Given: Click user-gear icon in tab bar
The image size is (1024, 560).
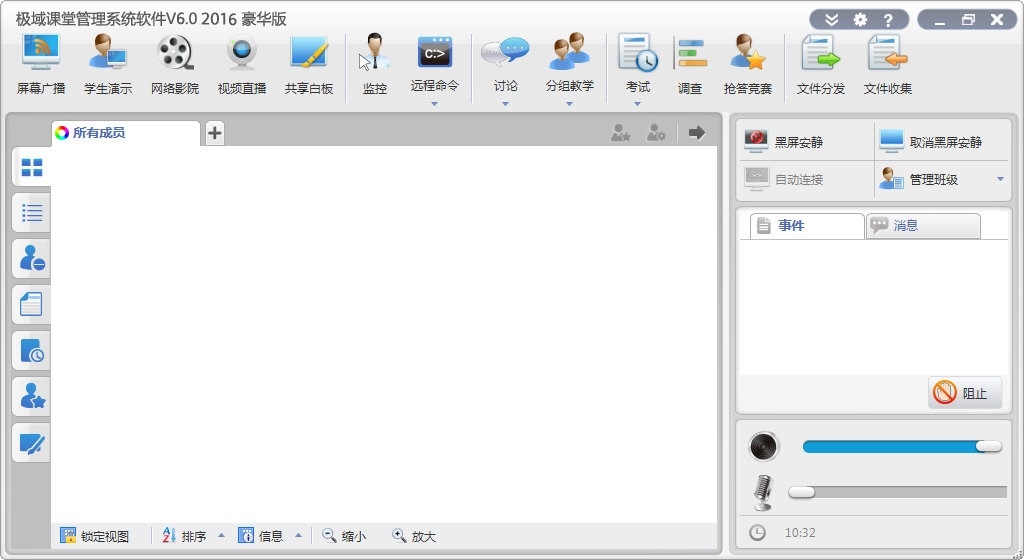Looking at the screenshot, I should tap(656, 133).
